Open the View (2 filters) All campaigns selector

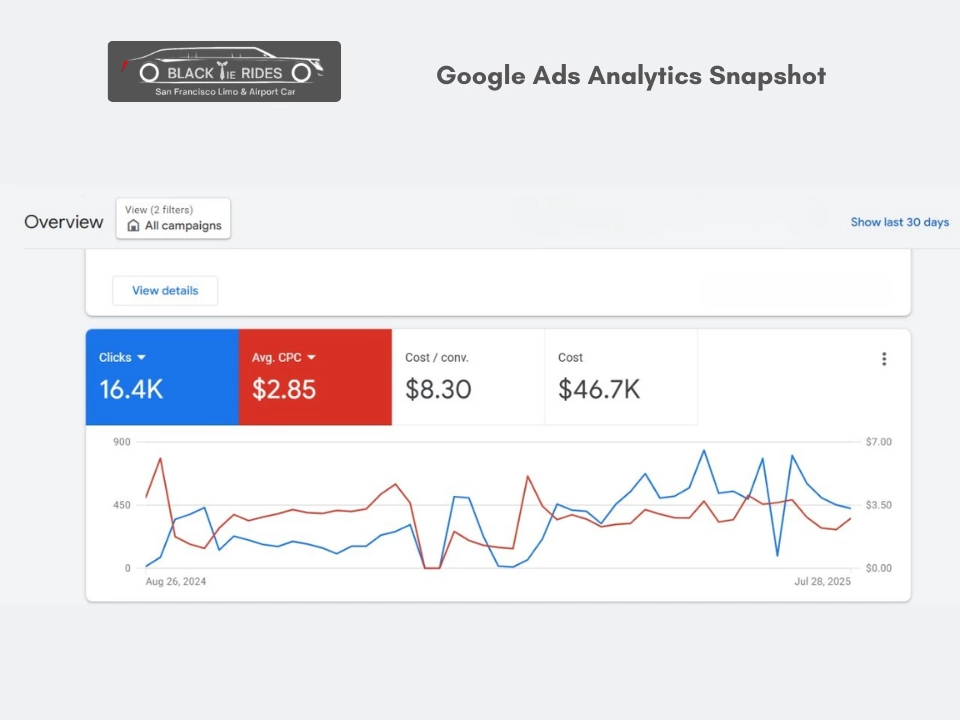173,218
